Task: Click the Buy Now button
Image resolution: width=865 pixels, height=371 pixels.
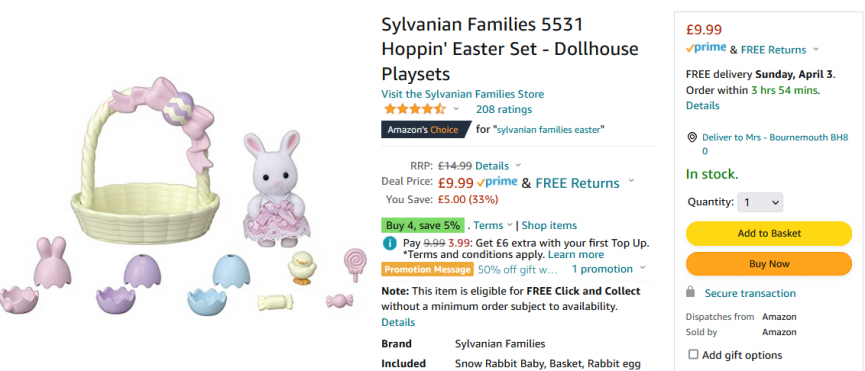Action: 768,264
